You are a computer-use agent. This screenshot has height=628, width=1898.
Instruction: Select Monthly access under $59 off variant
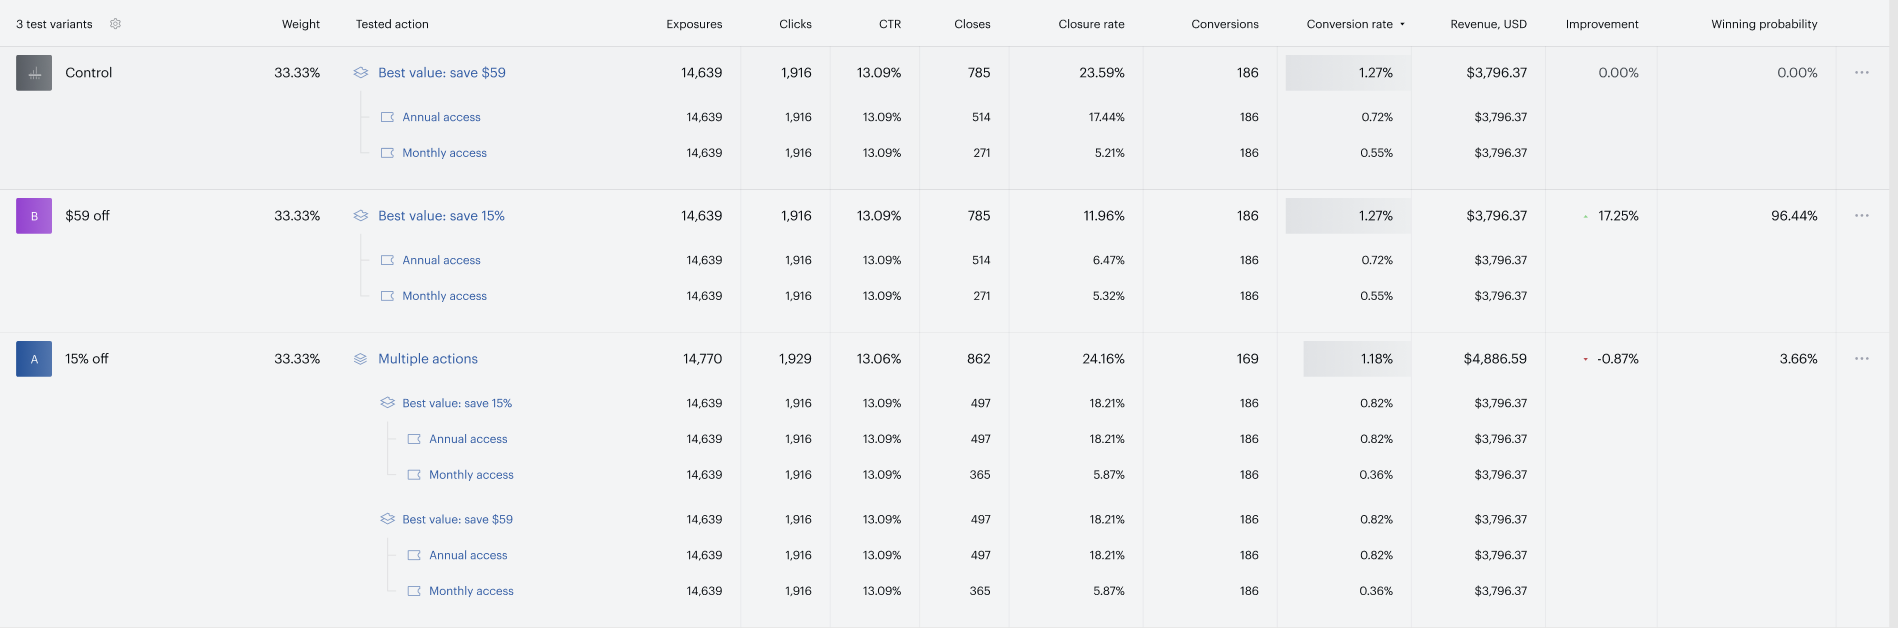point(444,296)
